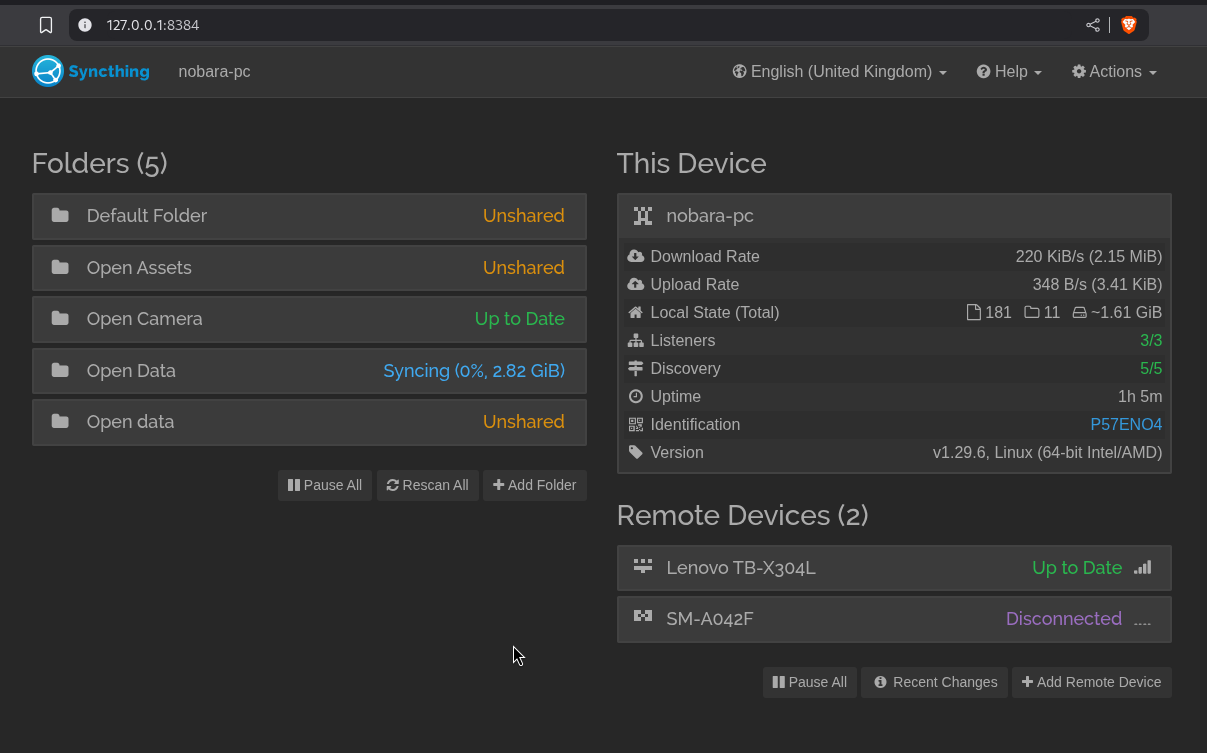Click folder icon of lowercase Open data
Viewport: 1207px width, 753px height.
click(x=60, y=421)
